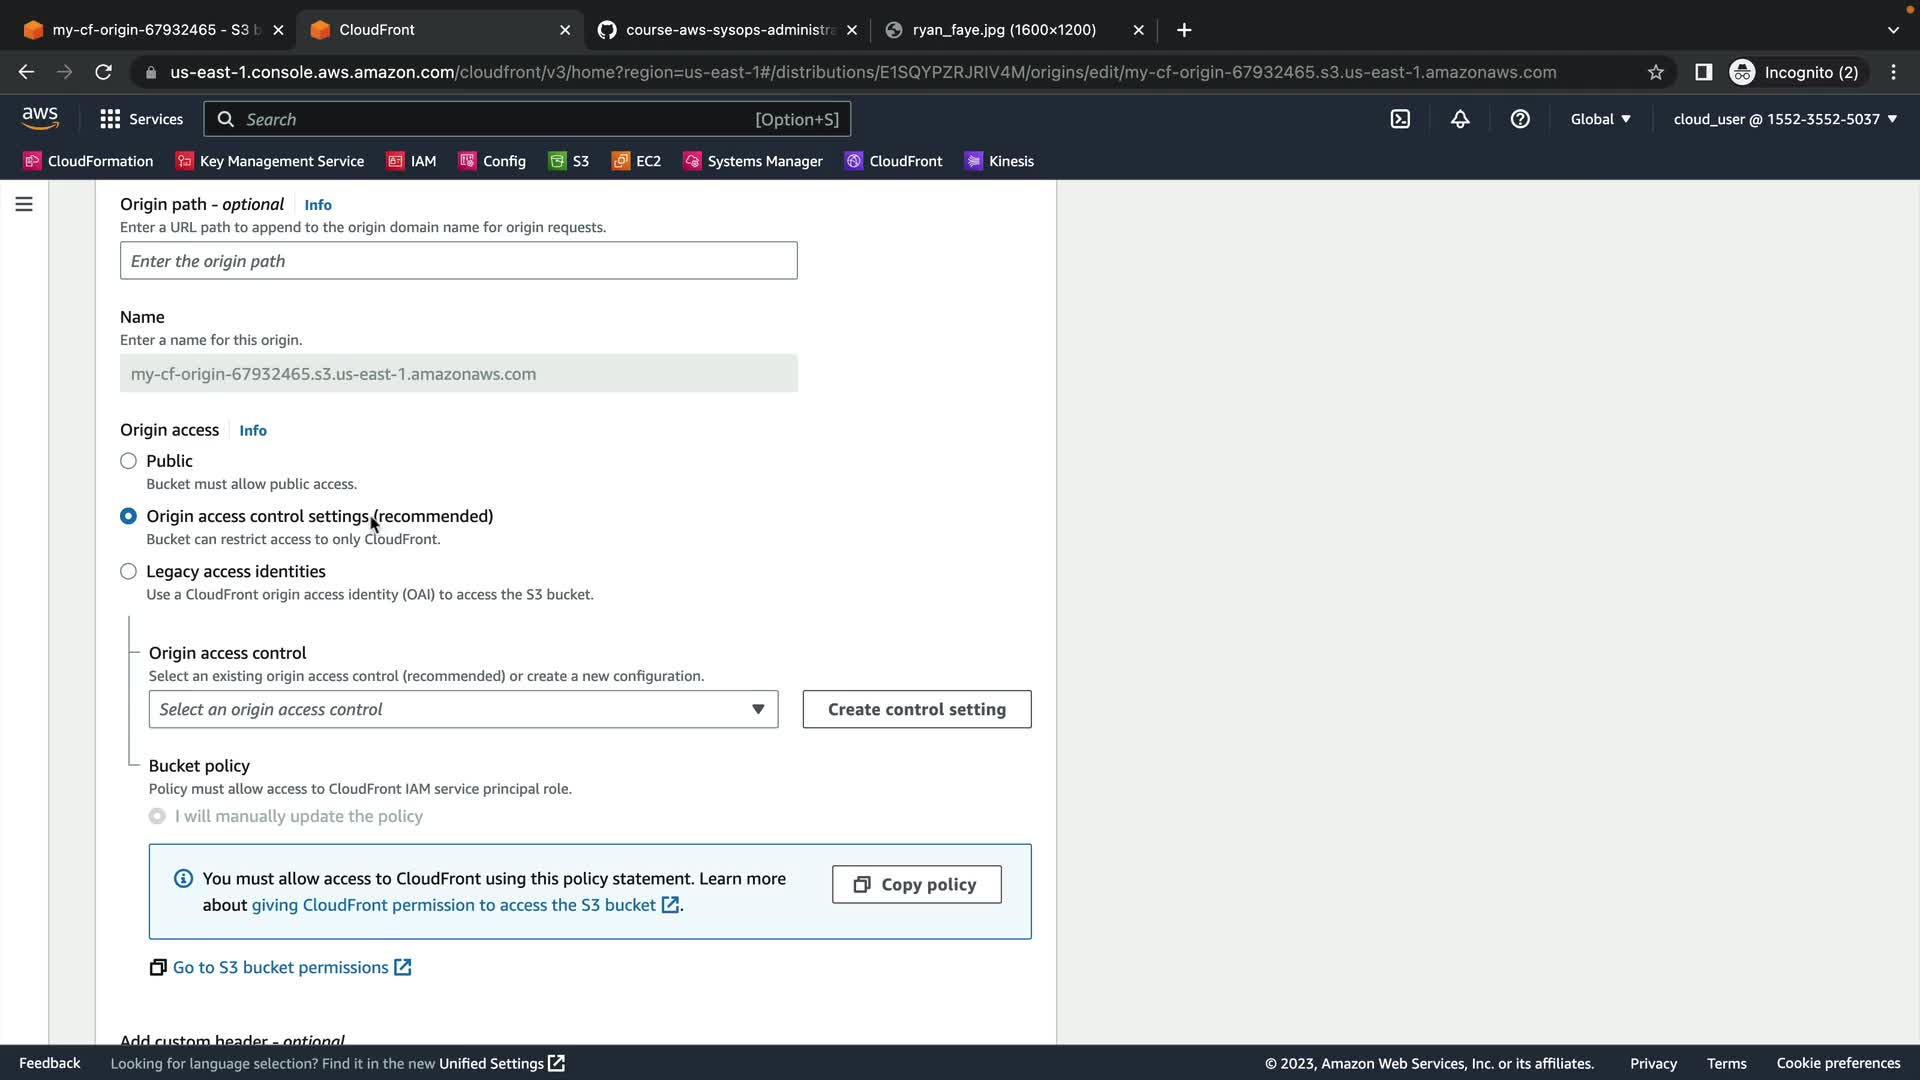Open the Systems Manager shortcut
Screen dimensions: 1920x1080
(753, 161)
